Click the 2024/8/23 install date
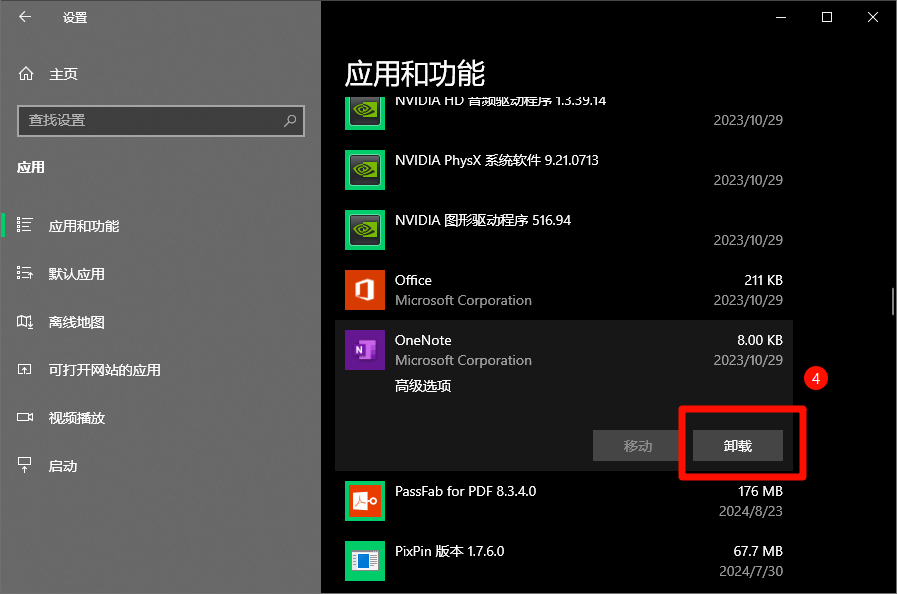Screen dimensions: 897x594 click(x=751, y=511)
